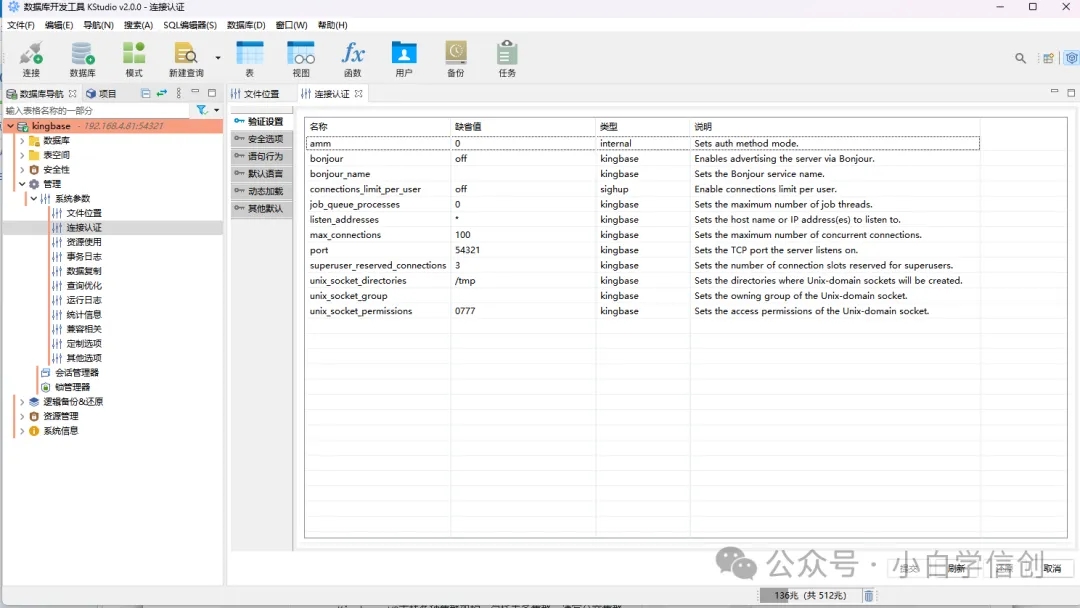This screenshot has height=608, width=1080.
Task: Select the 其他默认 category tab
Action: 261,208
